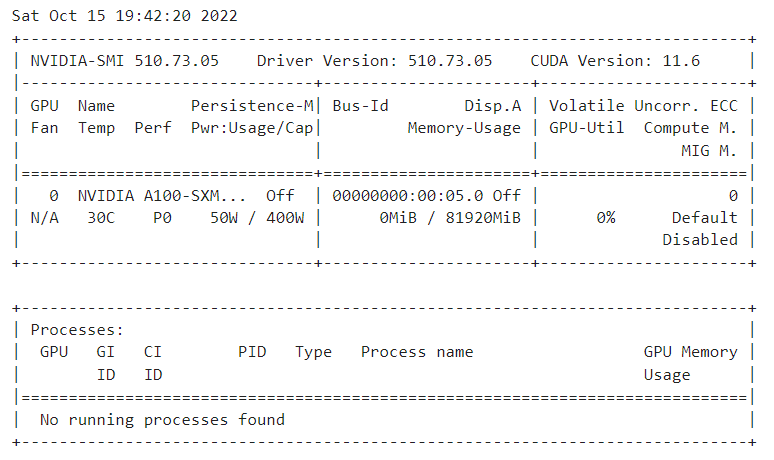Click the GPU-Util column header

pyautogui.click(x=586, y=128)
